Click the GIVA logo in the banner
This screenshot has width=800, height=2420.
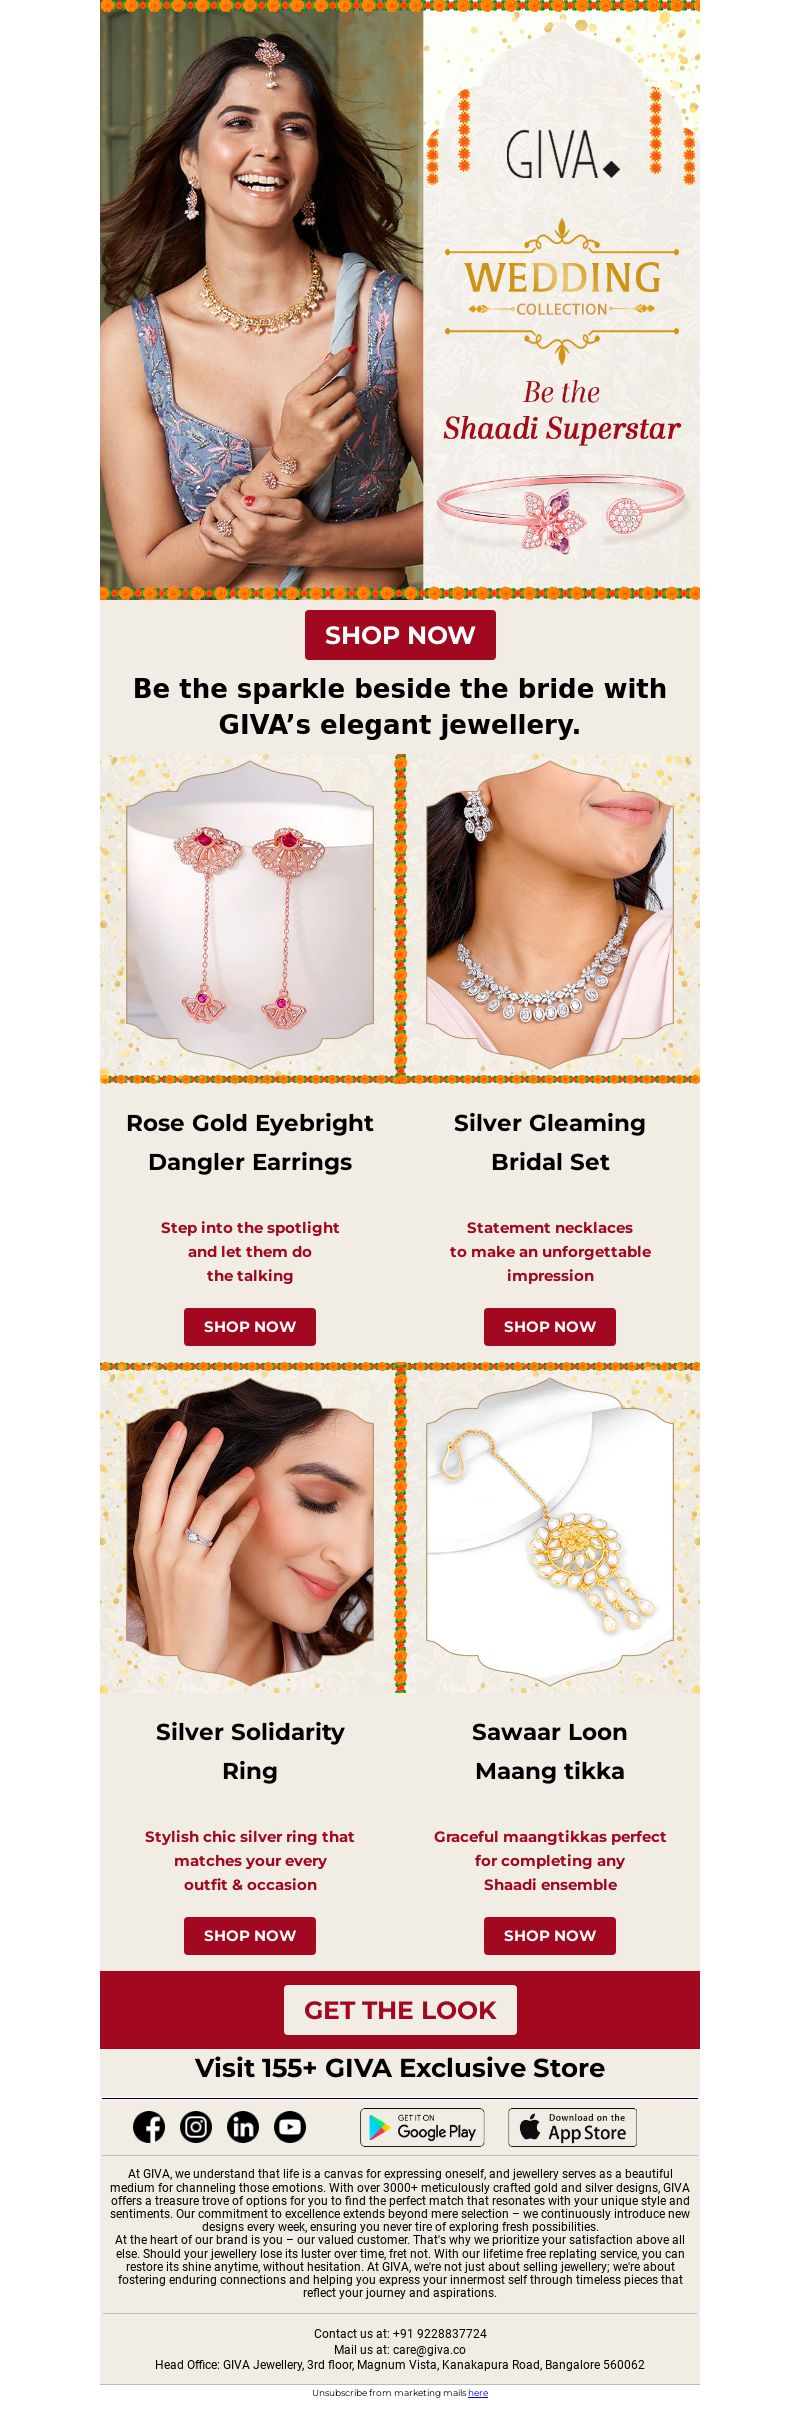(x=562, y=155)
